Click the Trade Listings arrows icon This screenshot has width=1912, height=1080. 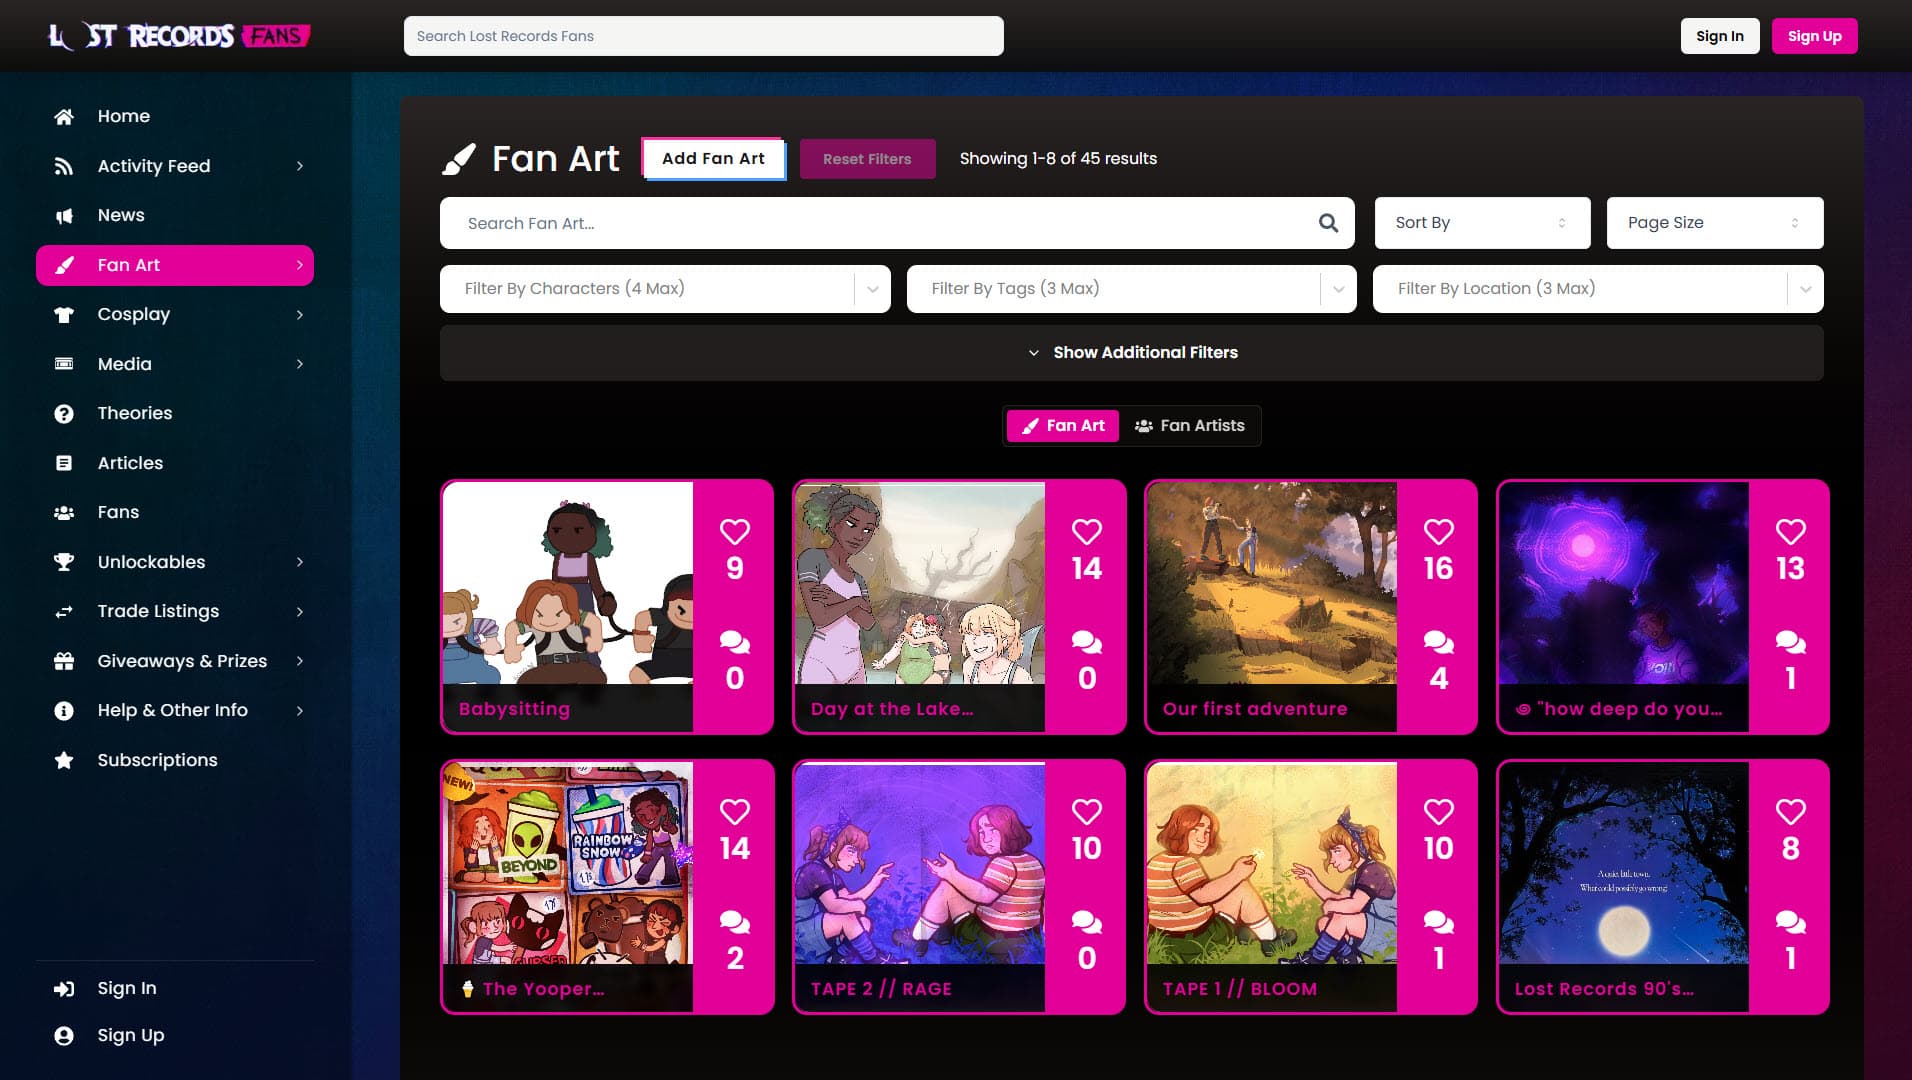[64, 612]
